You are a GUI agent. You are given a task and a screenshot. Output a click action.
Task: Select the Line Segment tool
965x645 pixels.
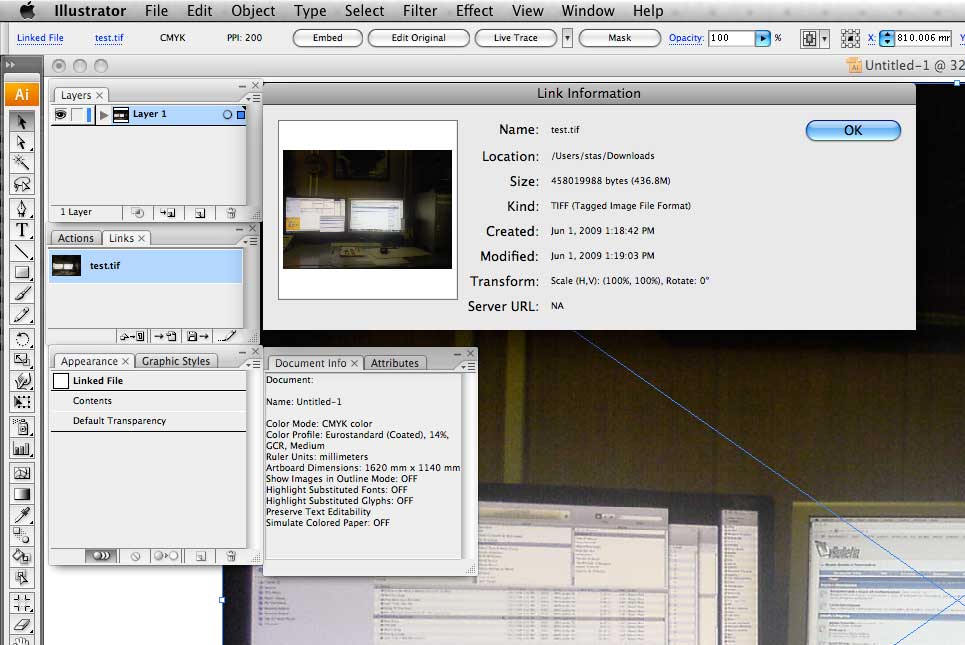[x=22, y=251]
